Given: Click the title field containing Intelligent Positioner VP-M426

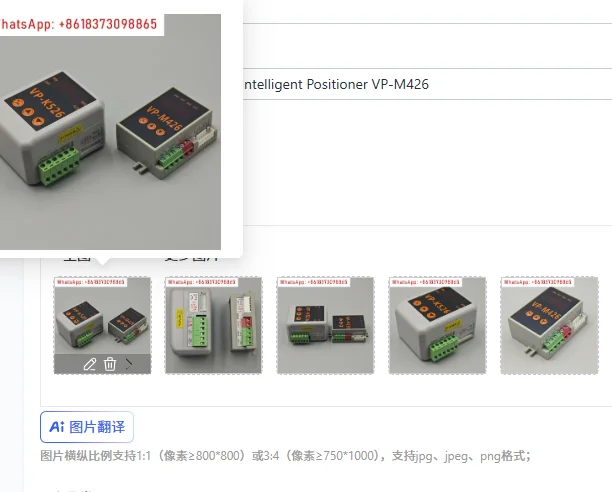Looking at the screenshot, I should pyautogui.click(x=427, y=84).
